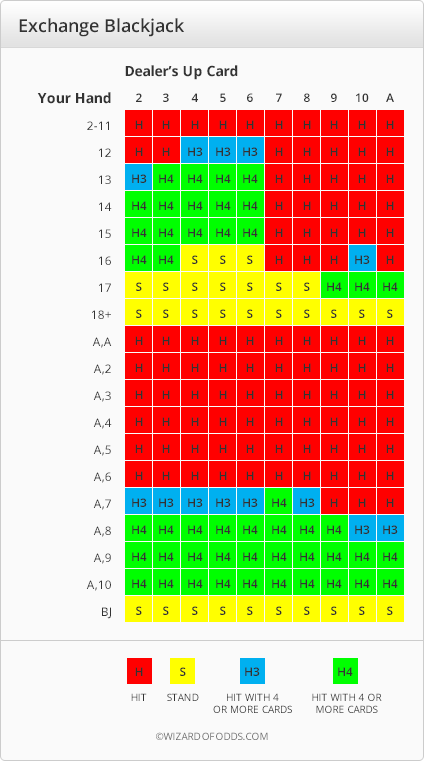The width and height of the screenshot is (424, 761).
Task: Click the H4 cell for 17 versus dealer 9
Action: point(334,285)
